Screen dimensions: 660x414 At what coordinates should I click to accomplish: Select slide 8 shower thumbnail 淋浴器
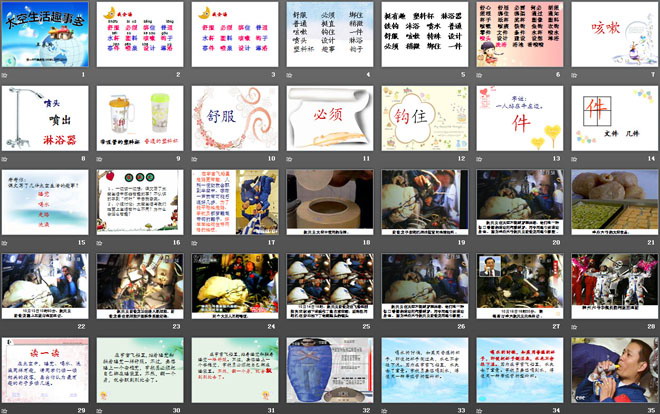tap(45, 118)
